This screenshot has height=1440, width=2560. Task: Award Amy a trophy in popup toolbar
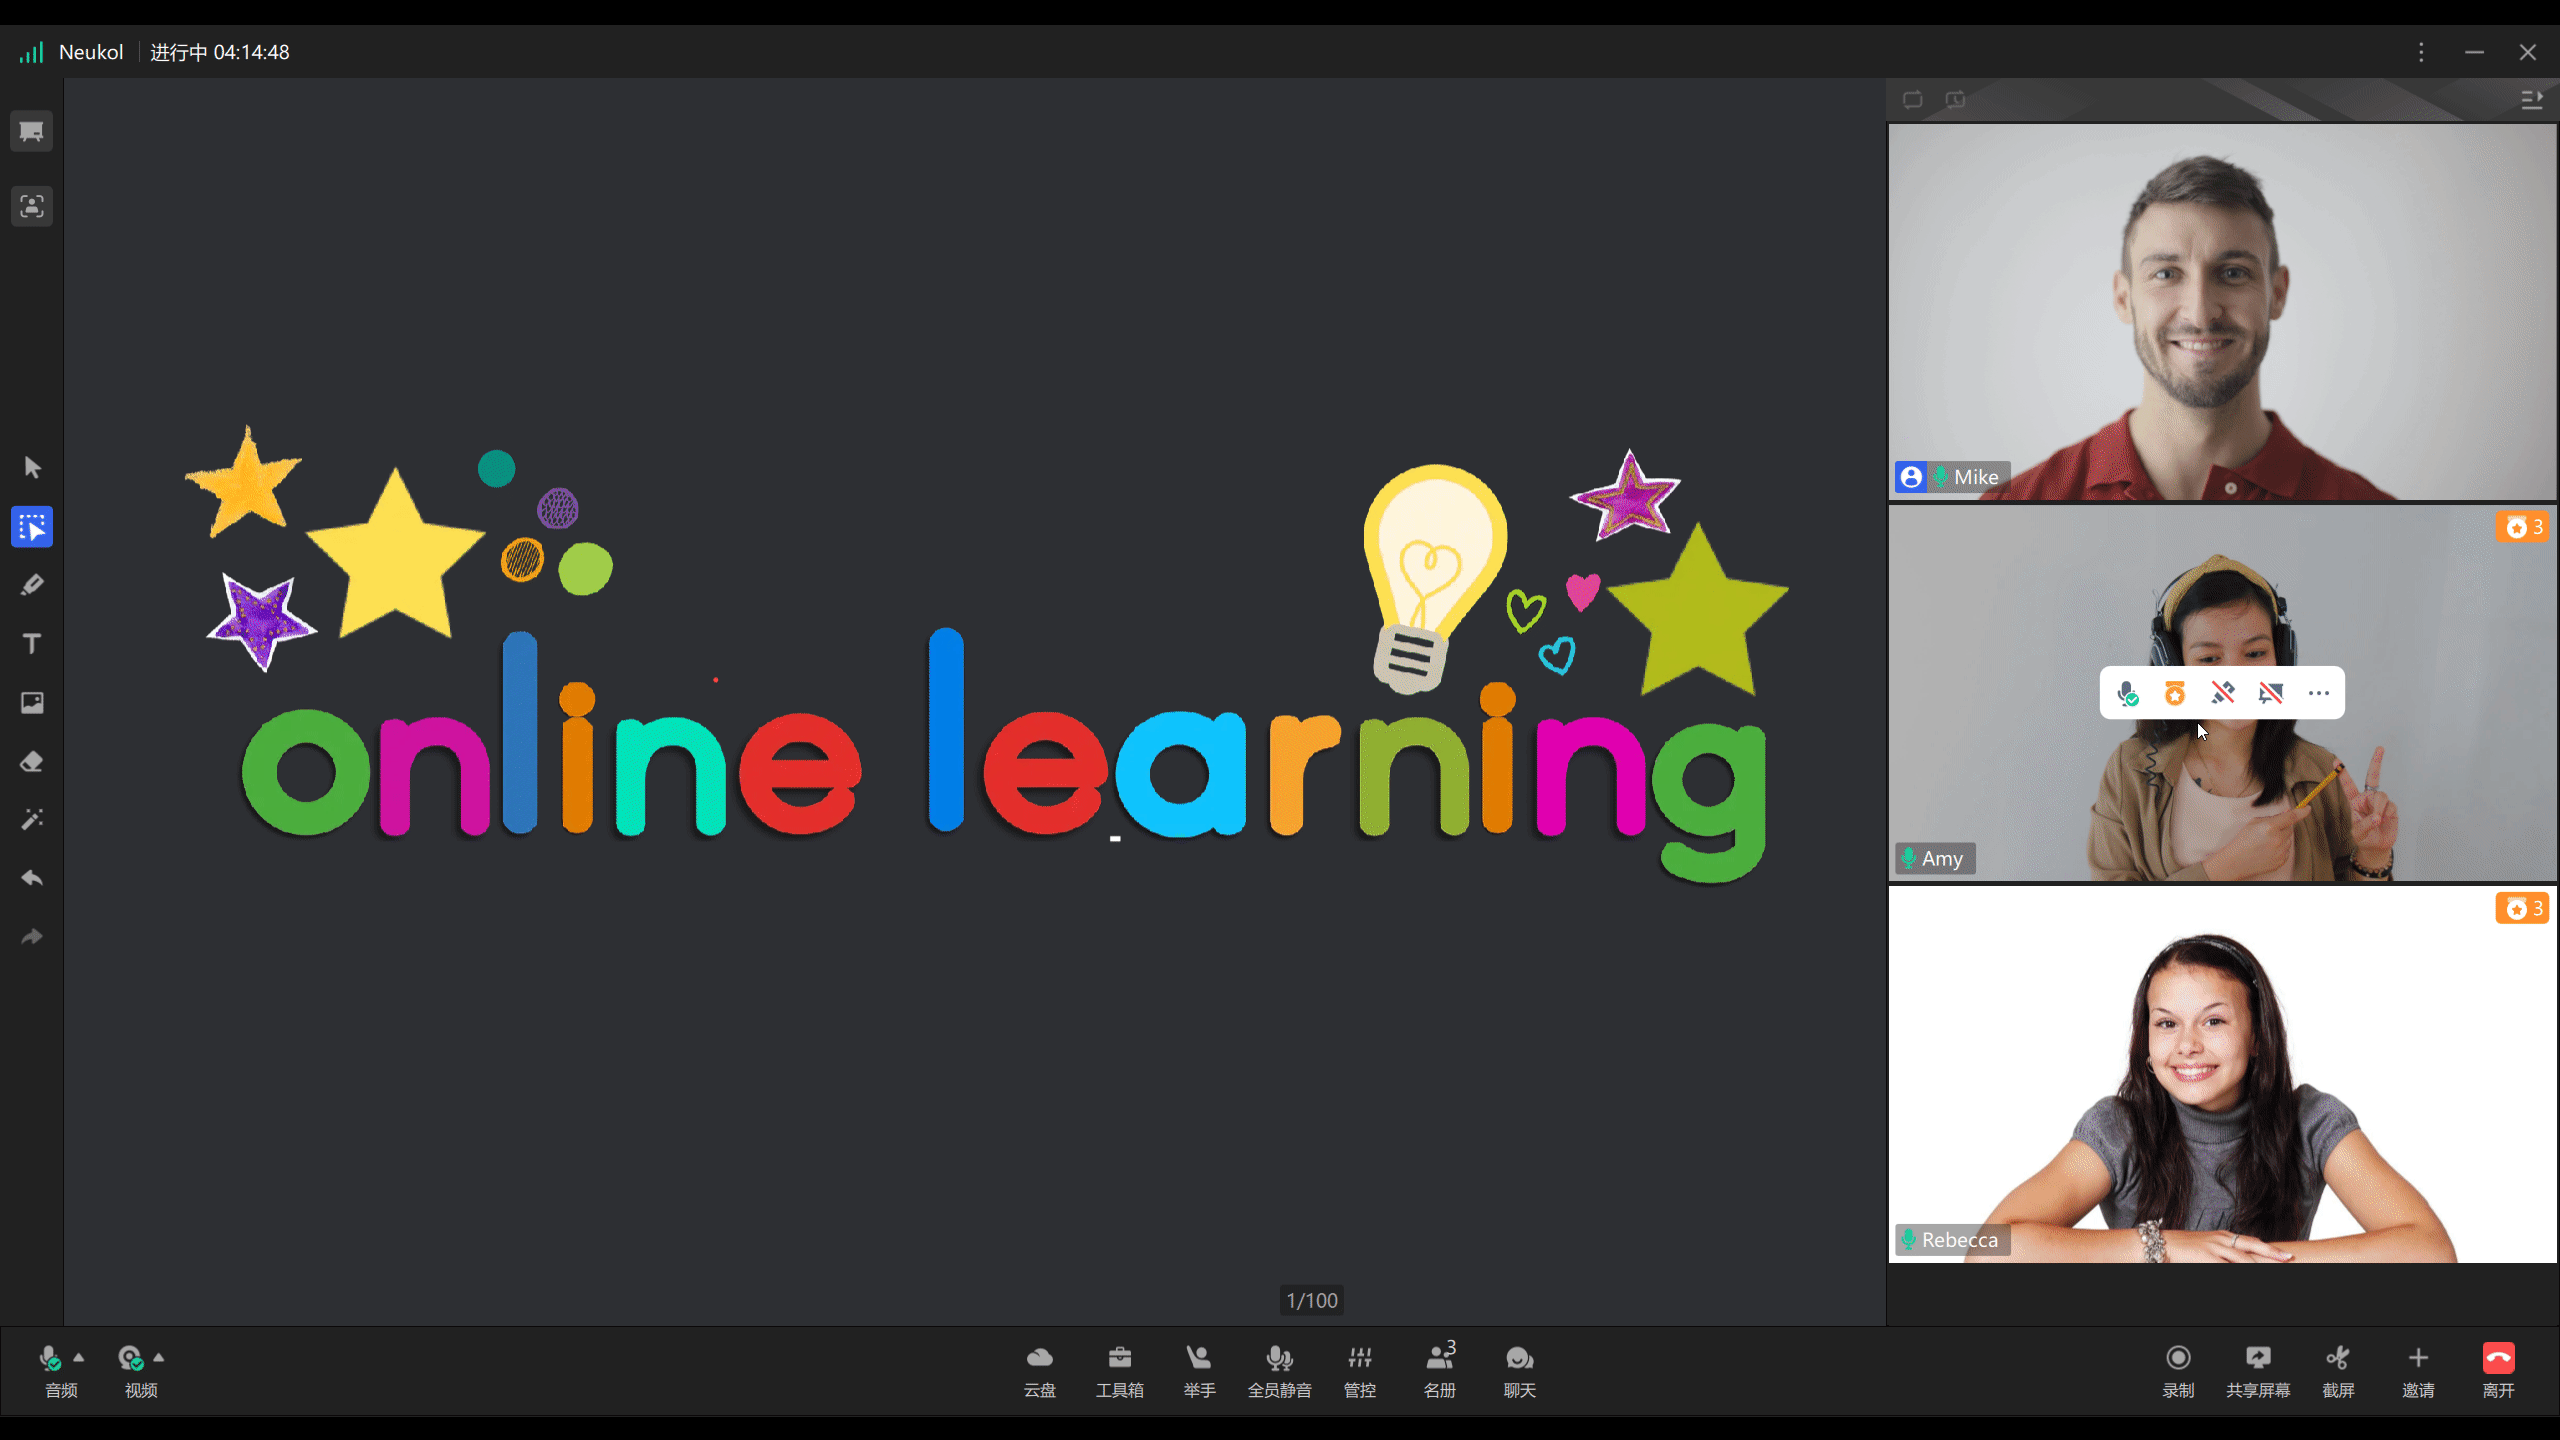[x=2175, y=693]
